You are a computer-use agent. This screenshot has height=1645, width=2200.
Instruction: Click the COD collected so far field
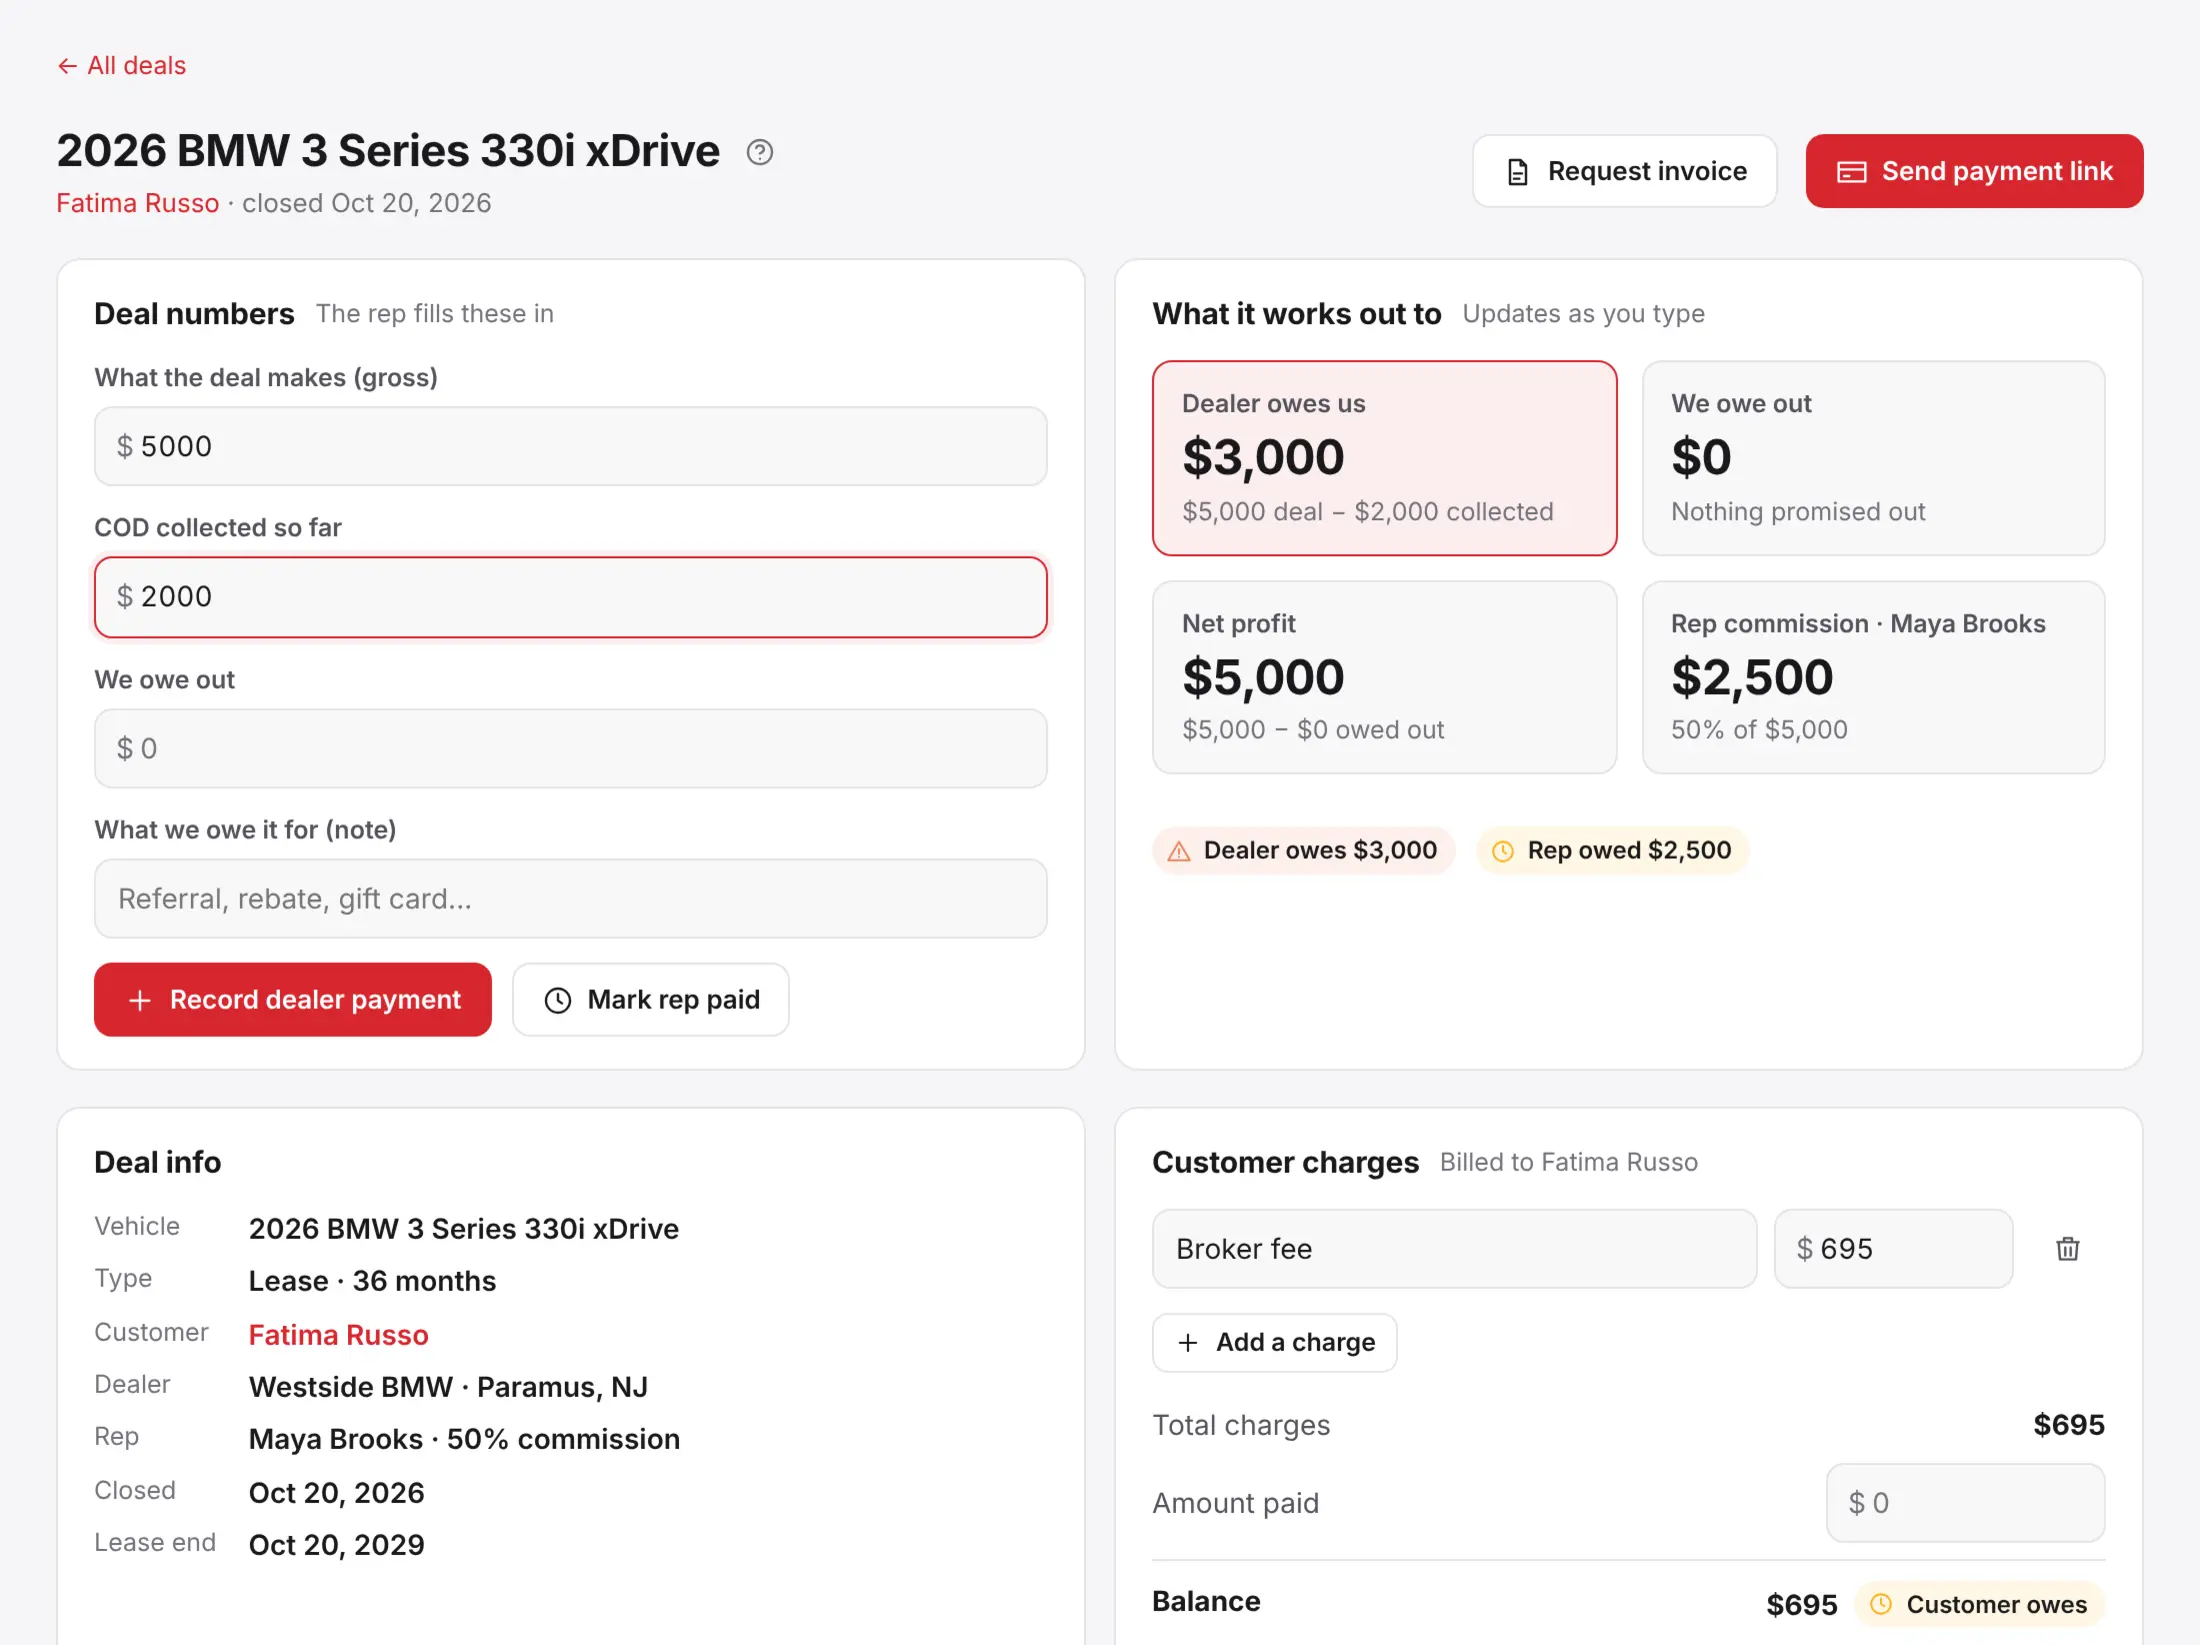click(571, 597)
